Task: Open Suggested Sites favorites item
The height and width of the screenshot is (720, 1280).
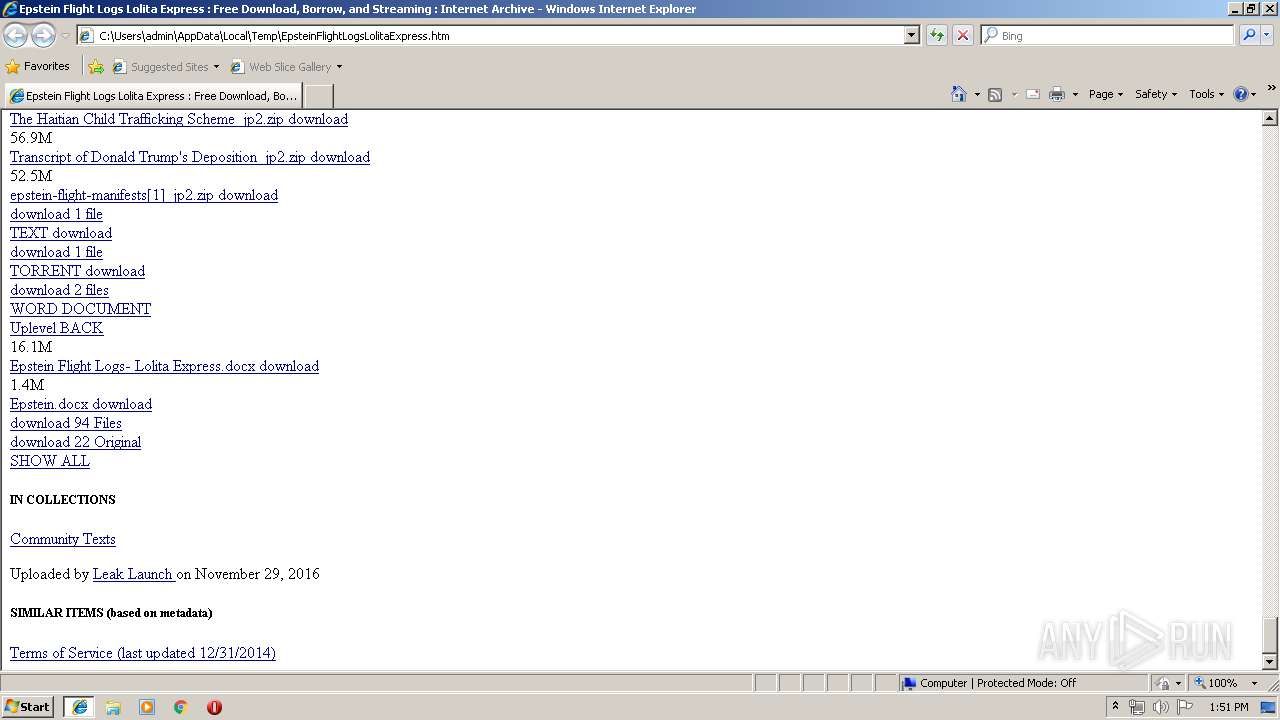Action: point(165,67)
